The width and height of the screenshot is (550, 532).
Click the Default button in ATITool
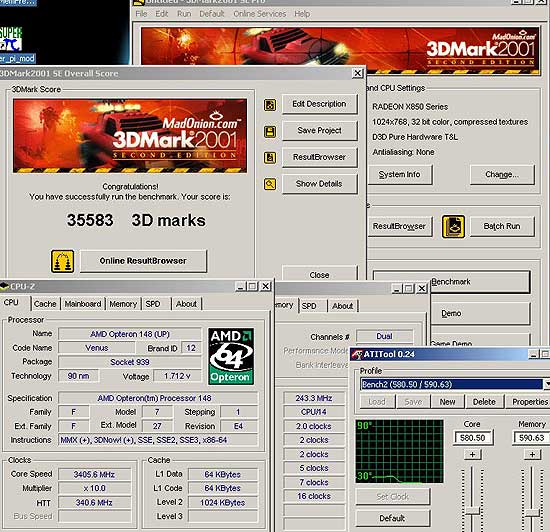coord(393,518)
